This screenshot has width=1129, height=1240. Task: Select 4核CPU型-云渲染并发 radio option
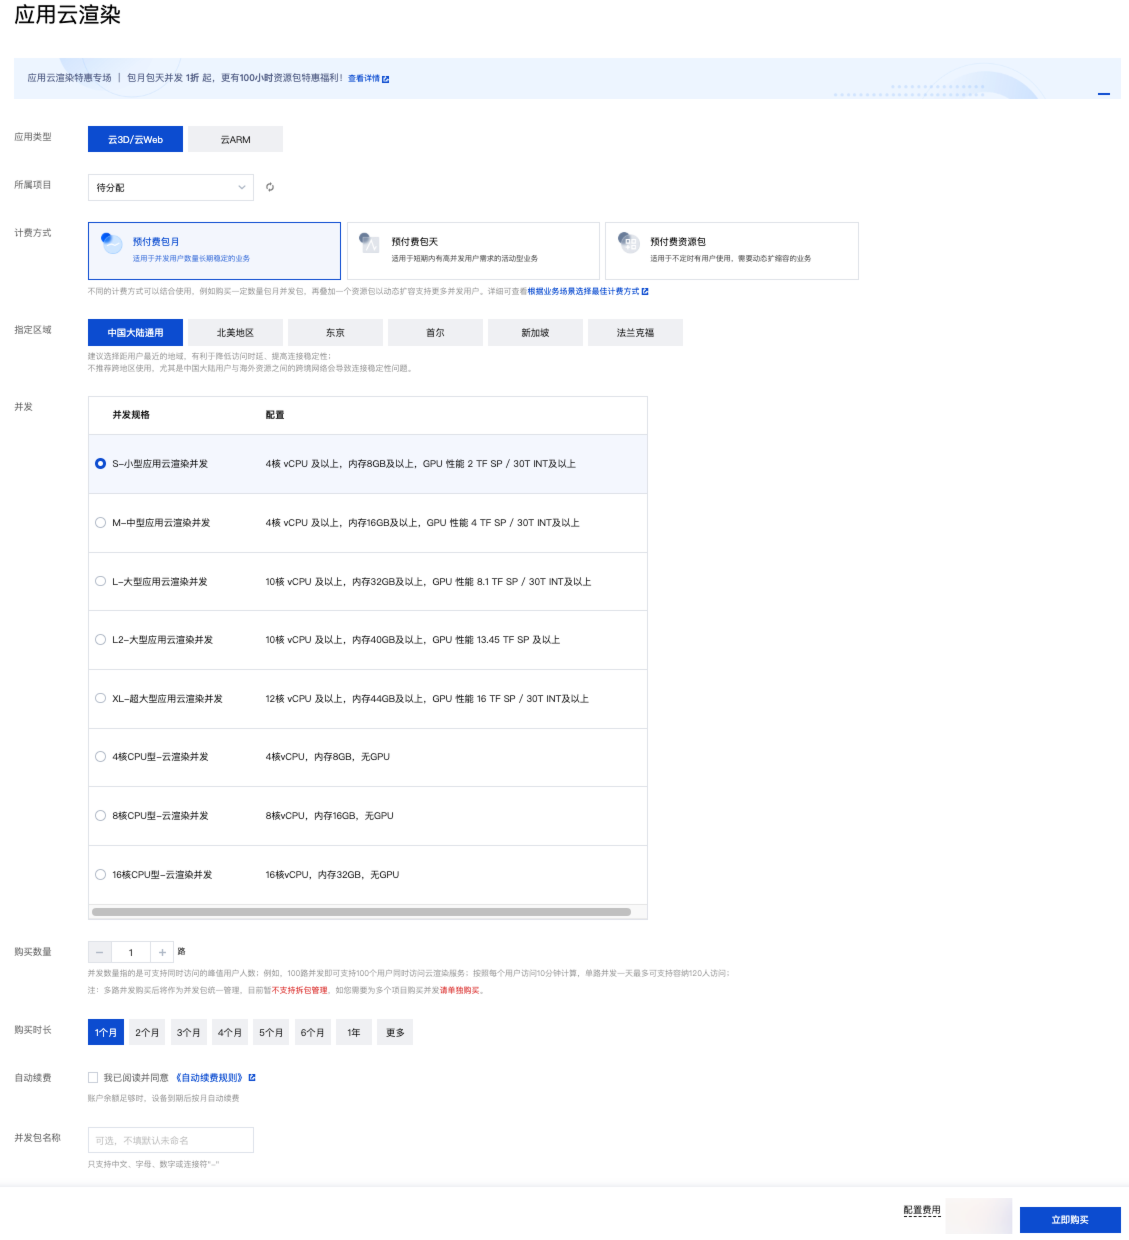(x=100, y=757)
